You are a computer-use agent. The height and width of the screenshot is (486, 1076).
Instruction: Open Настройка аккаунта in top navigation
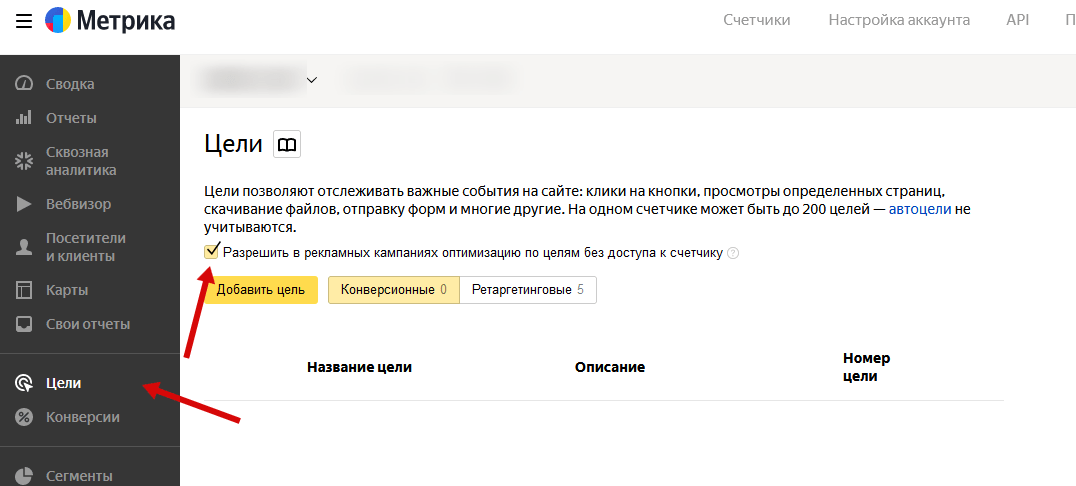coord(899,20)
